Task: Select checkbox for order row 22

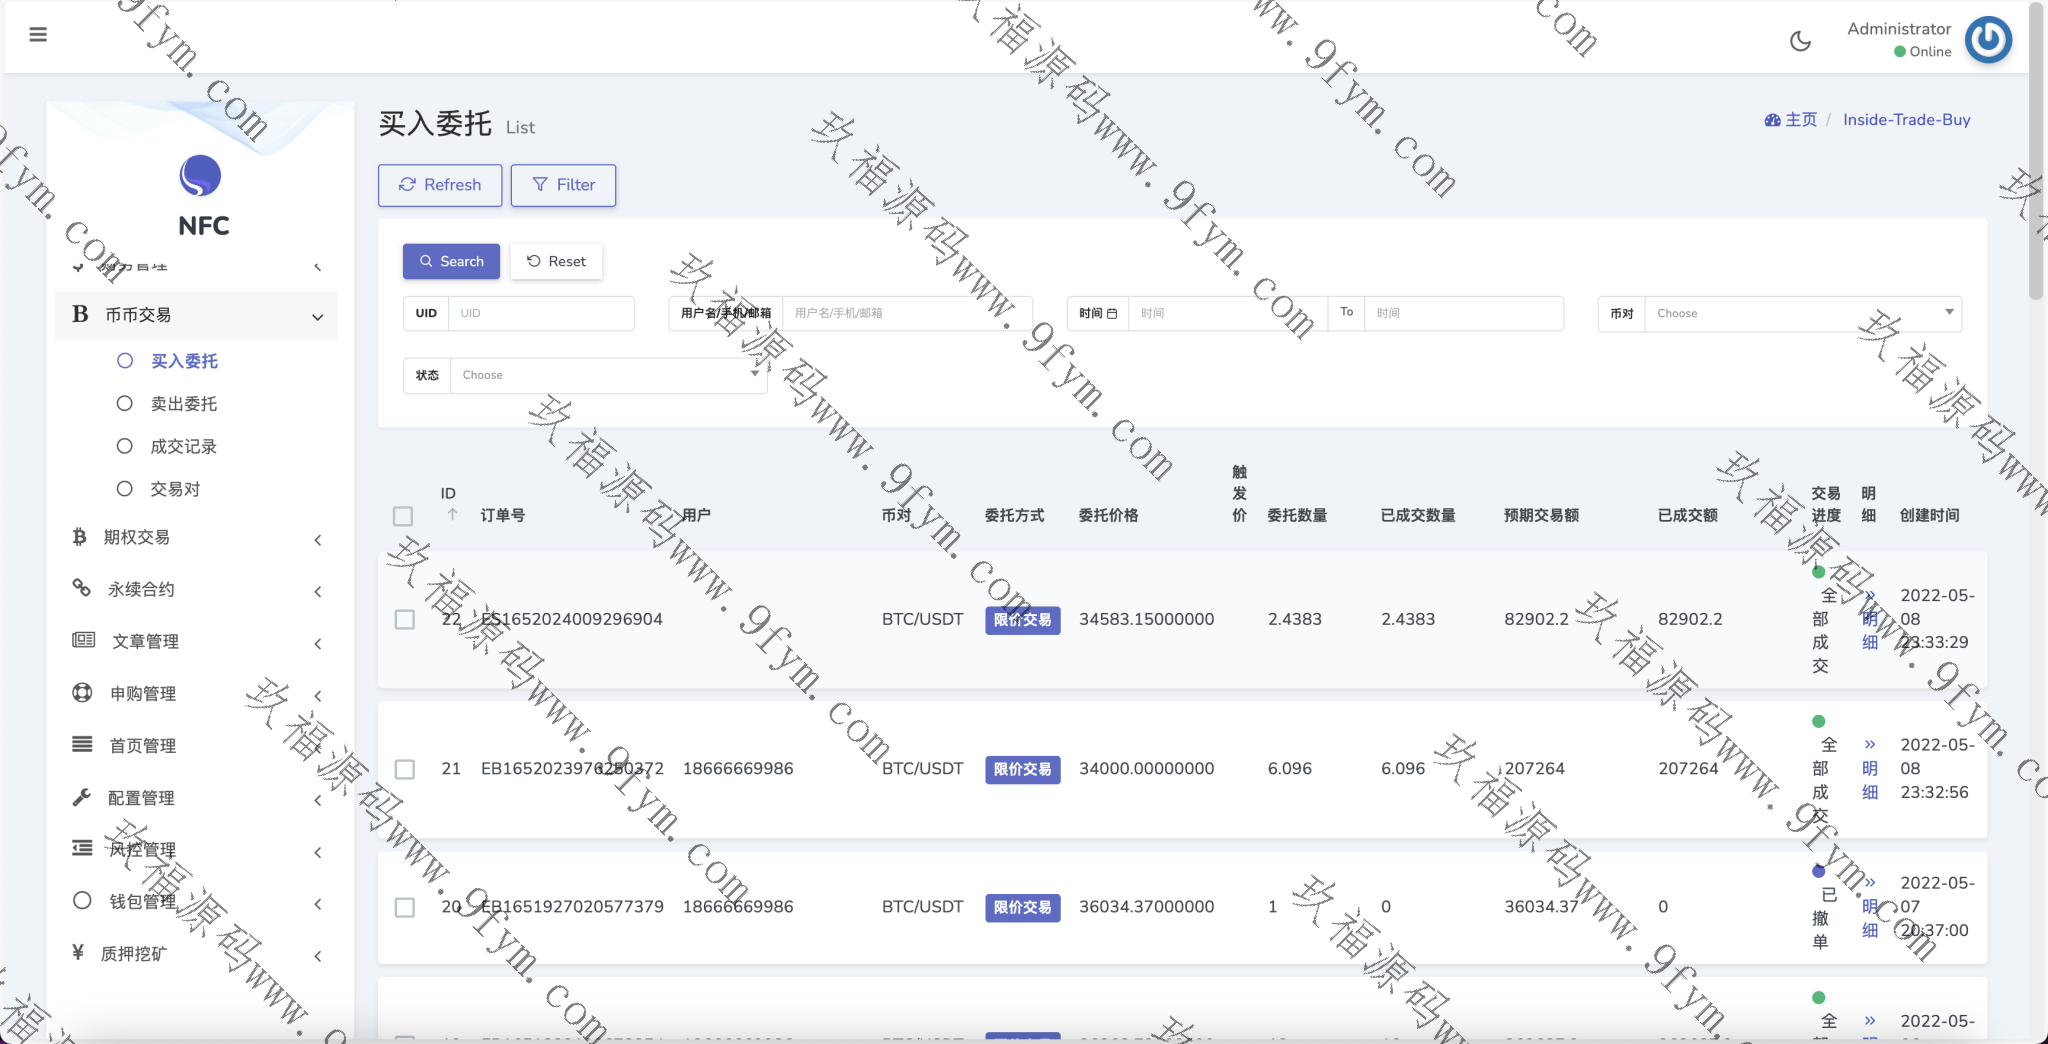Action: click(x=405, y=620)
